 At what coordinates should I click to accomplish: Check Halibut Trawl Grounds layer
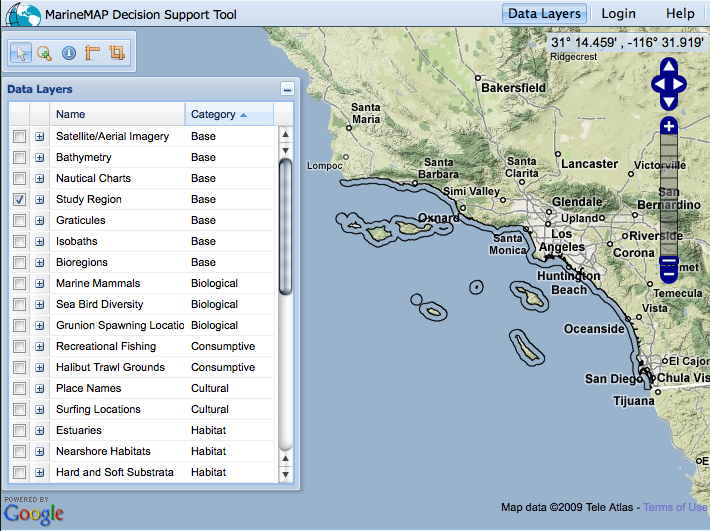click(19, 367)
